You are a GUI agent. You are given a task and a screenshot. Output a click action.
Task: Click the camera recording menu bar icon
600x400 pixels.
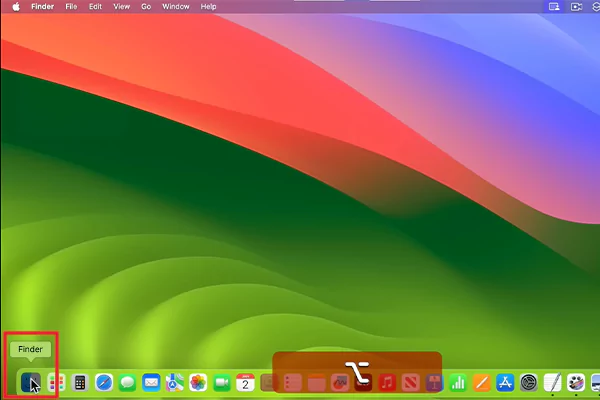click(x=576, y=7)
